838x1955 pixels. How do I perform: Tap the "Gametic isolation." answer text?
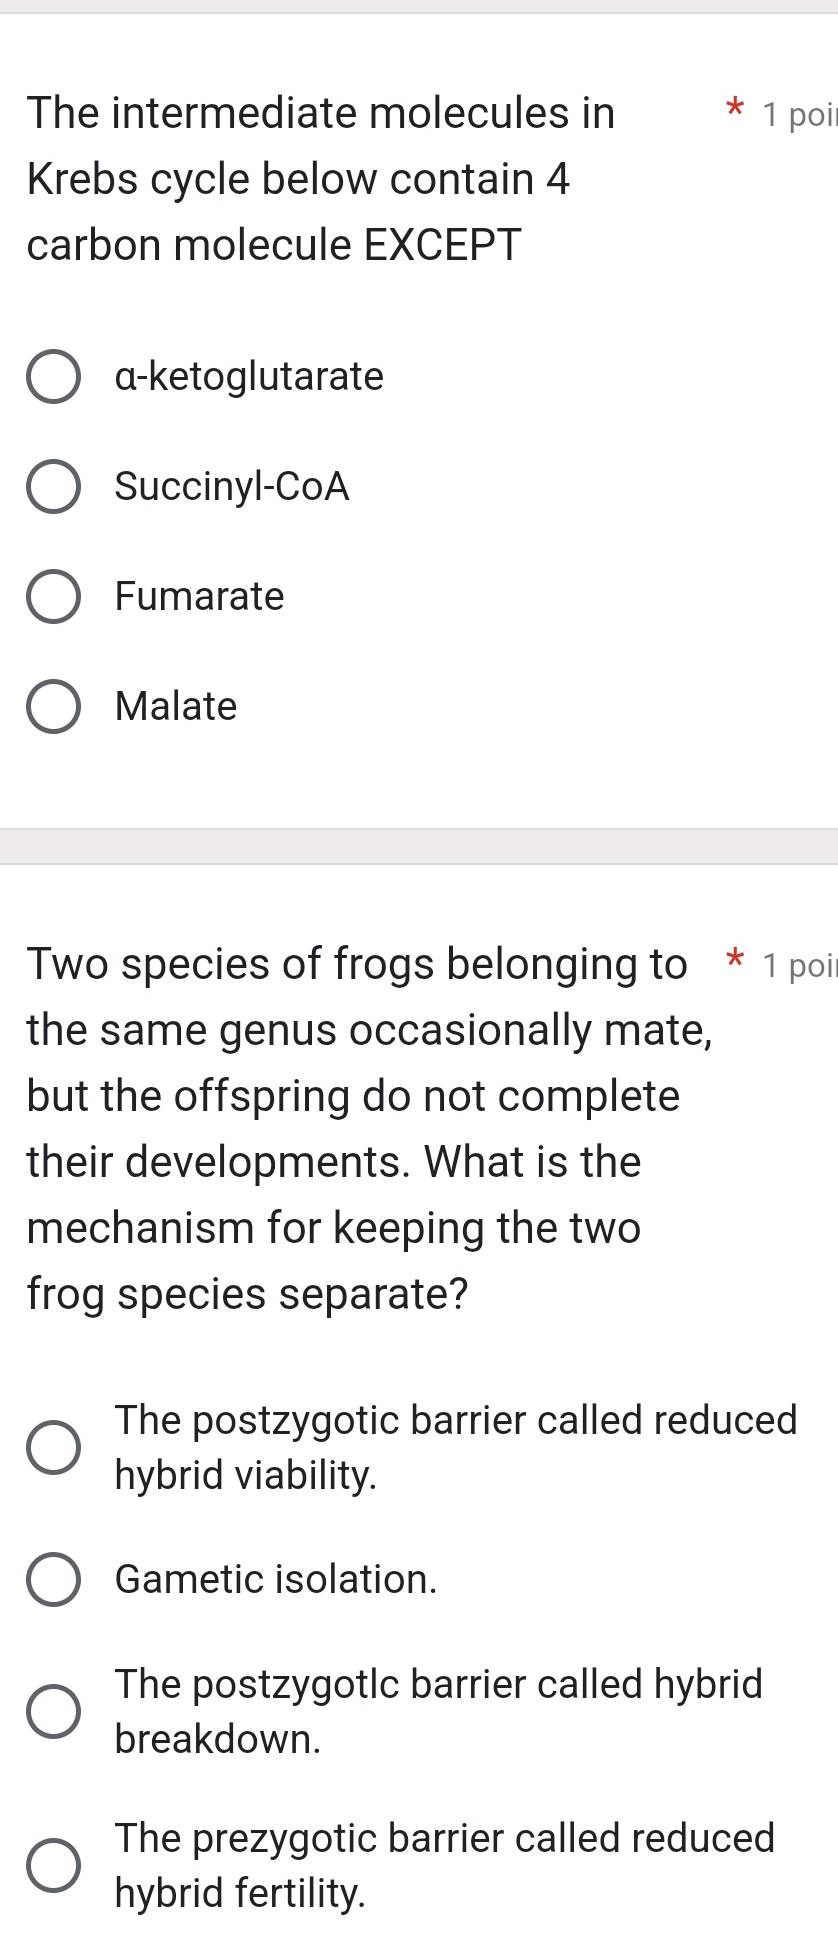click(x=276, y=1580)
